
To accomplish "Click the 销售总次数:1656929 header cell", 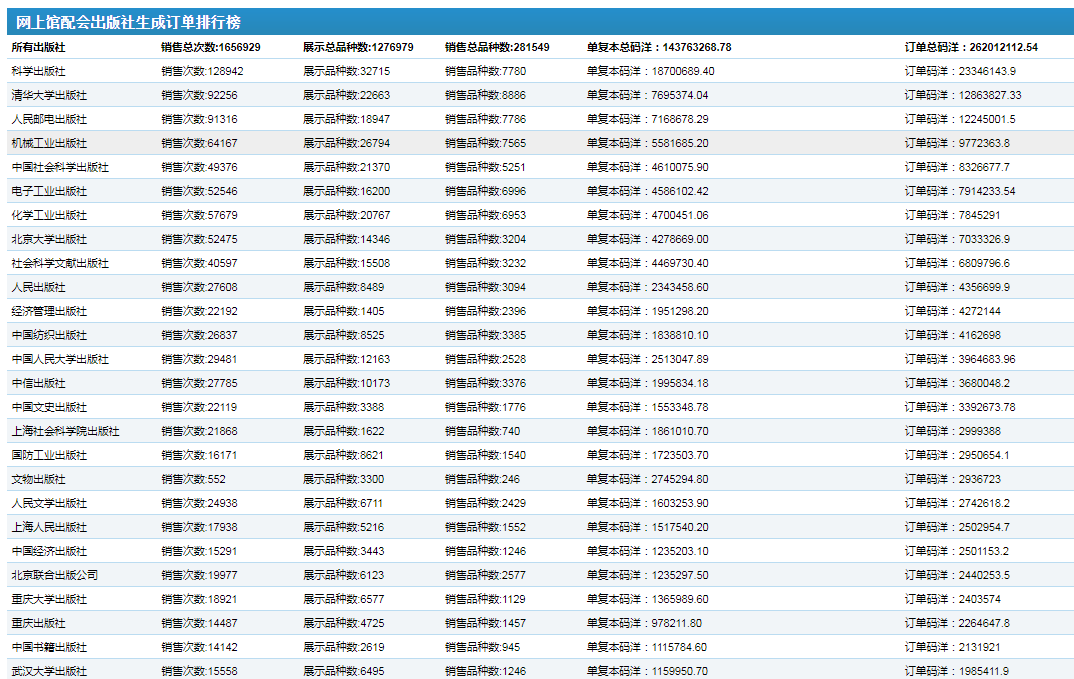I will click(x=211, y=47).
